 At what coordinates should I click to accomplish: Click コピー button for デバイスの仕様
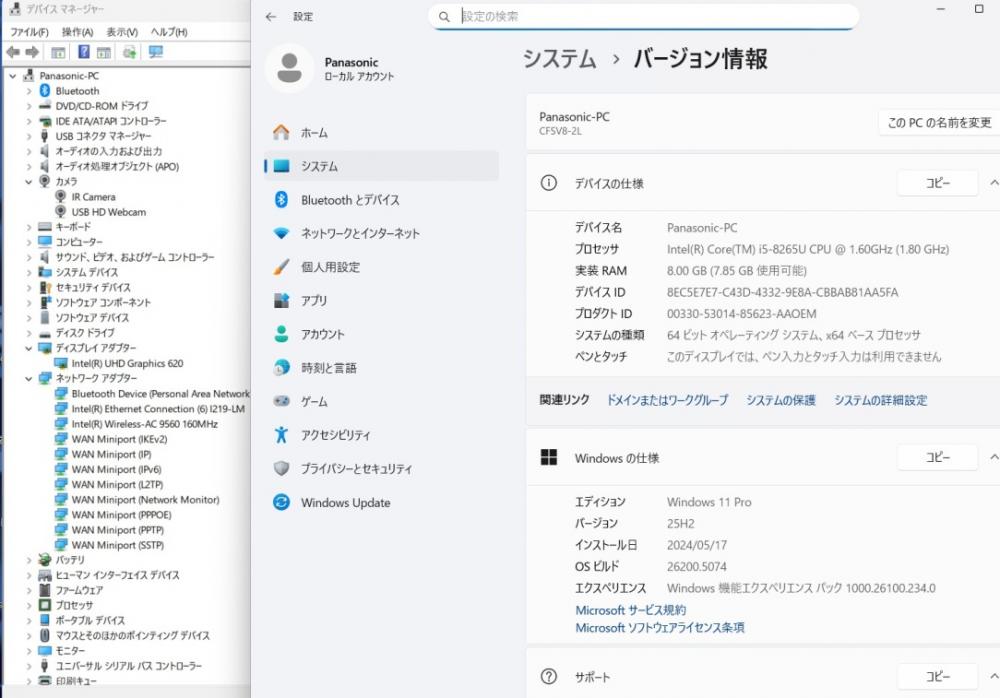[938, 183]
